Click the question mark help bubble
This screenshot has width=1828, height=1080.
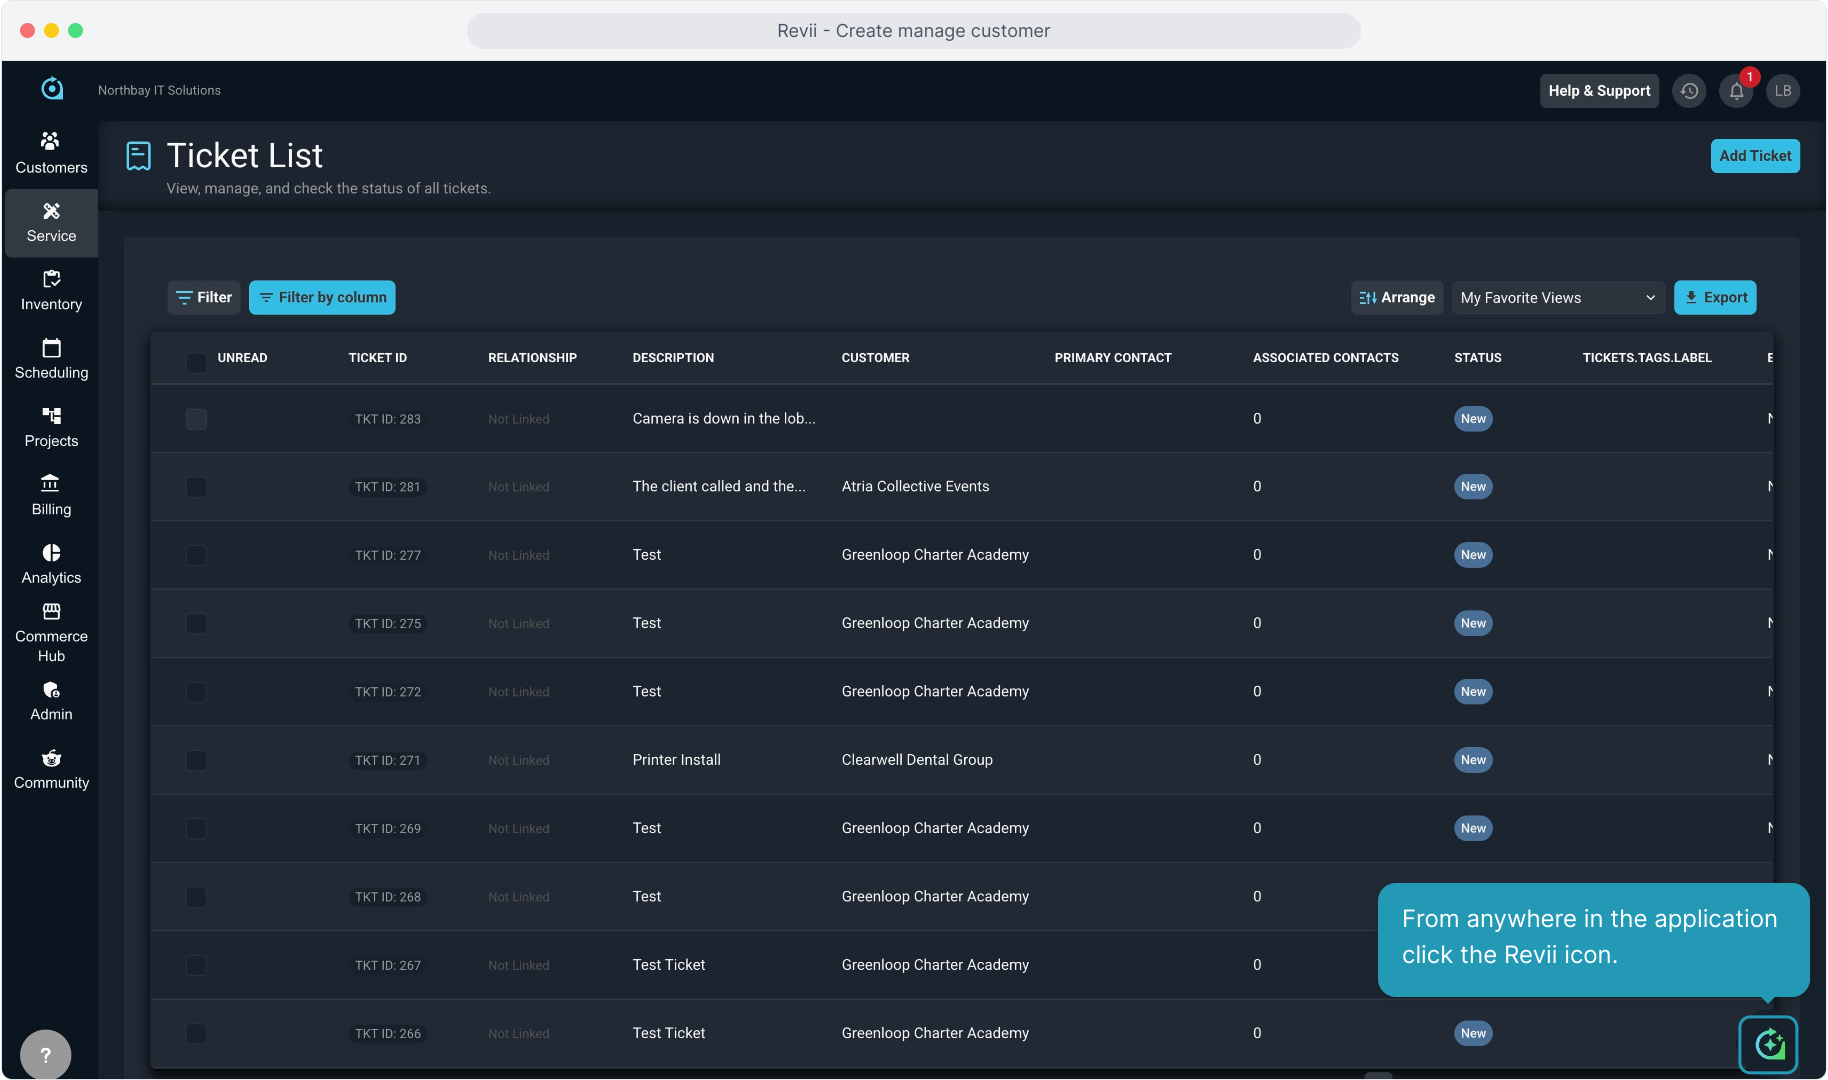click(45, 1054)
